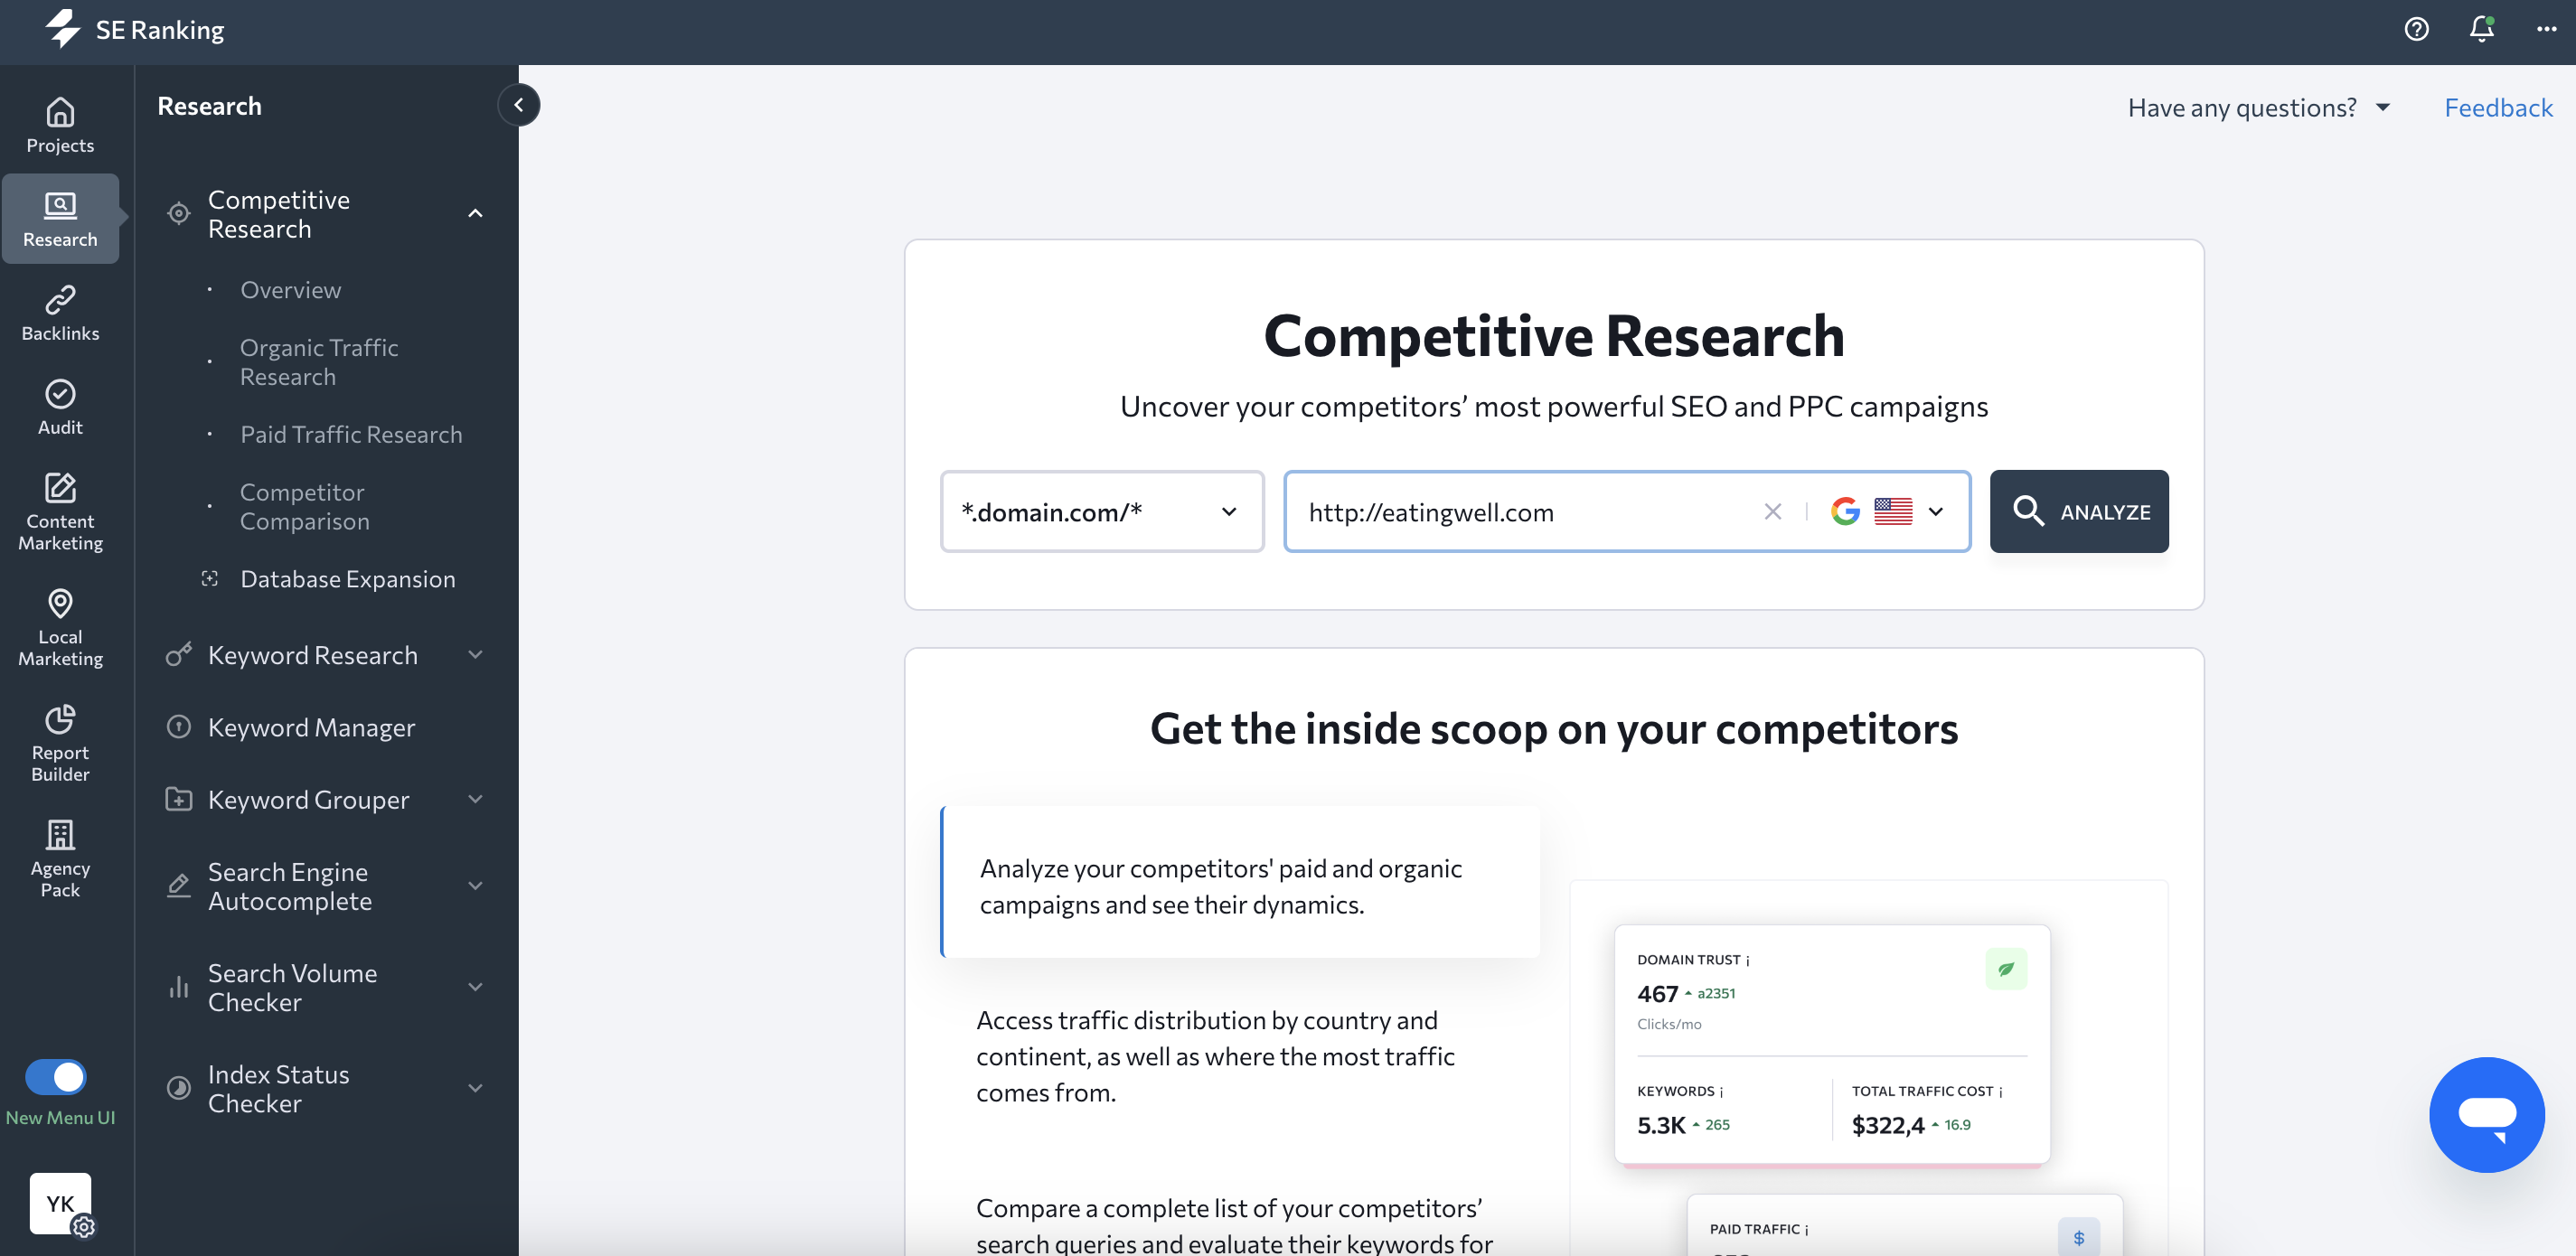The height and width of the screenshot is (1256, 2576).
Task: Click the Feedback link
Action: pyautogui.click(x=2498, y=108)
